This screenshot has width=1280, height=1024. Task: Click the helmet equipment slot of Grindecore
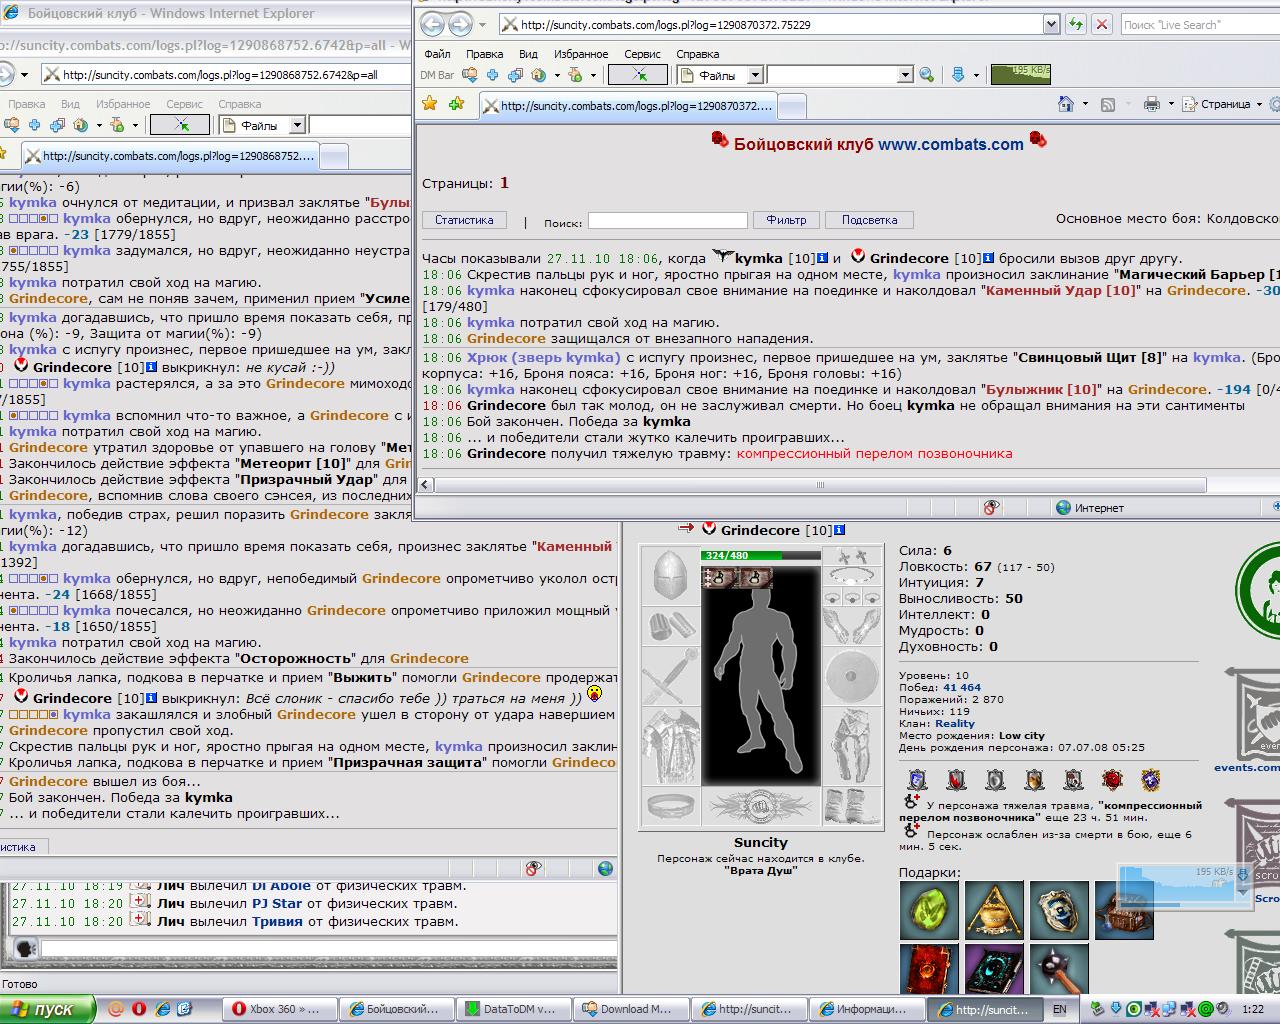670,575
